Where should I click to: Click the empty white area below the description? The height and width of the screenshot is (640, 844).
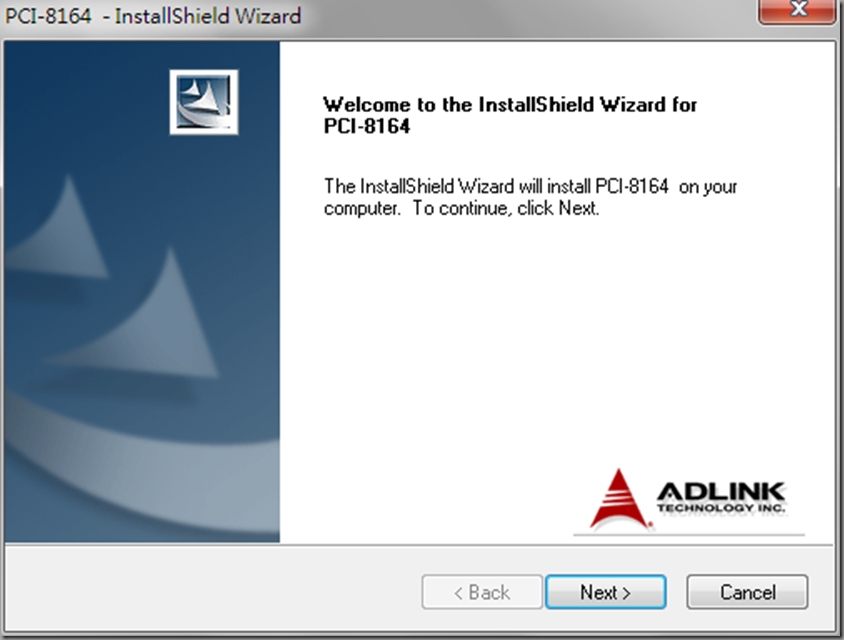pos(550,340)
